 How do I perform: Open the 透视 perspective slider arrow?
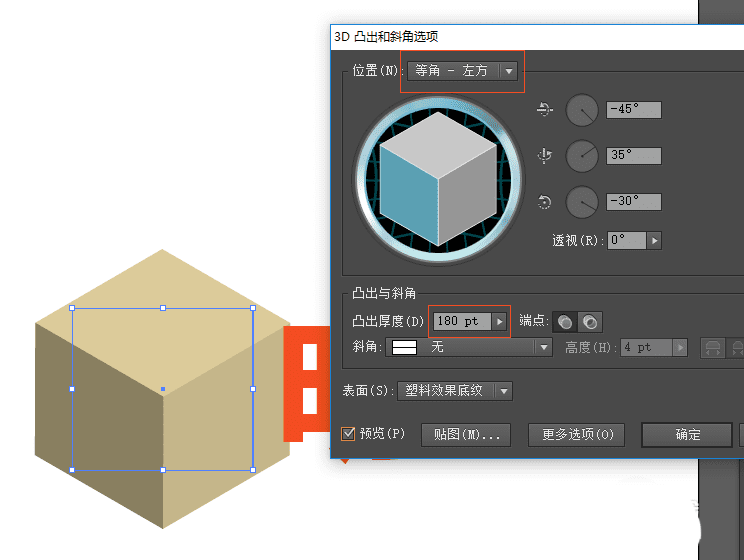coord(654,241)
